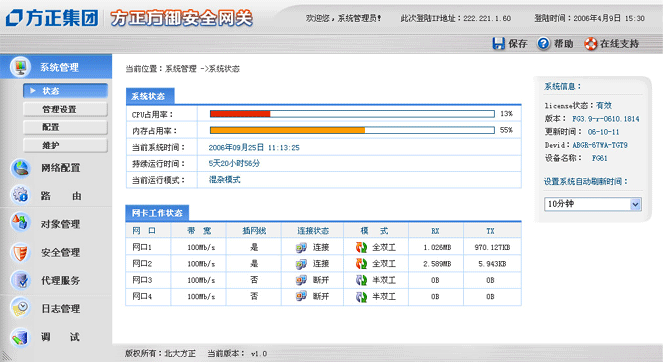This screenshot has height=362, width=663.
Task: Click connection status icon for 网口1
Action: tap(301, 247)
